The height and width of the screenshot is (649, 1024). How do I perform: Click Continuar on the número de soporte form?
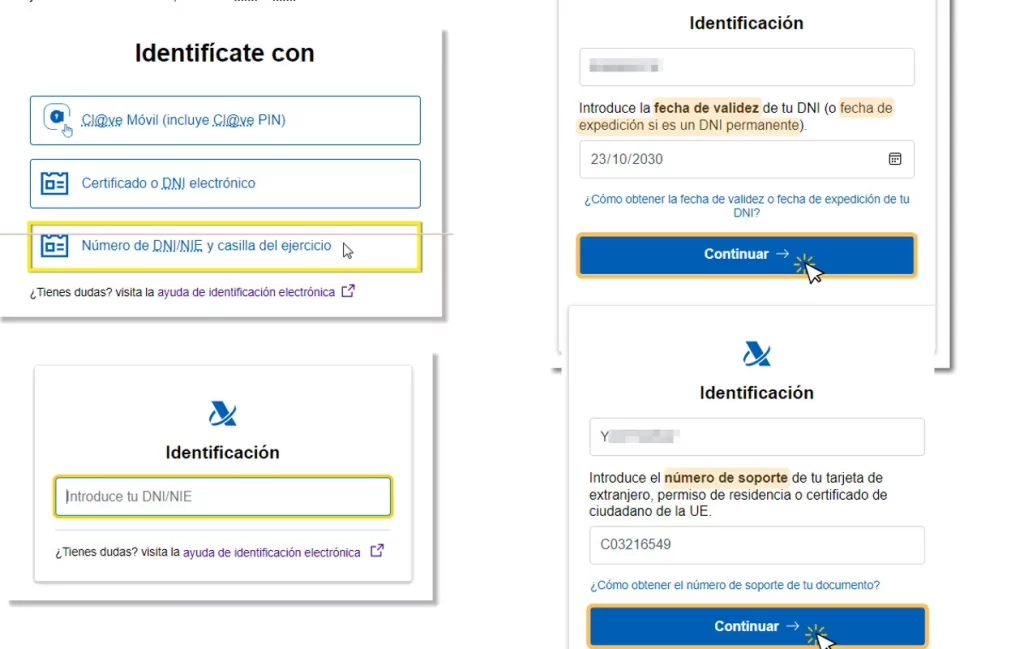[756, 626]
